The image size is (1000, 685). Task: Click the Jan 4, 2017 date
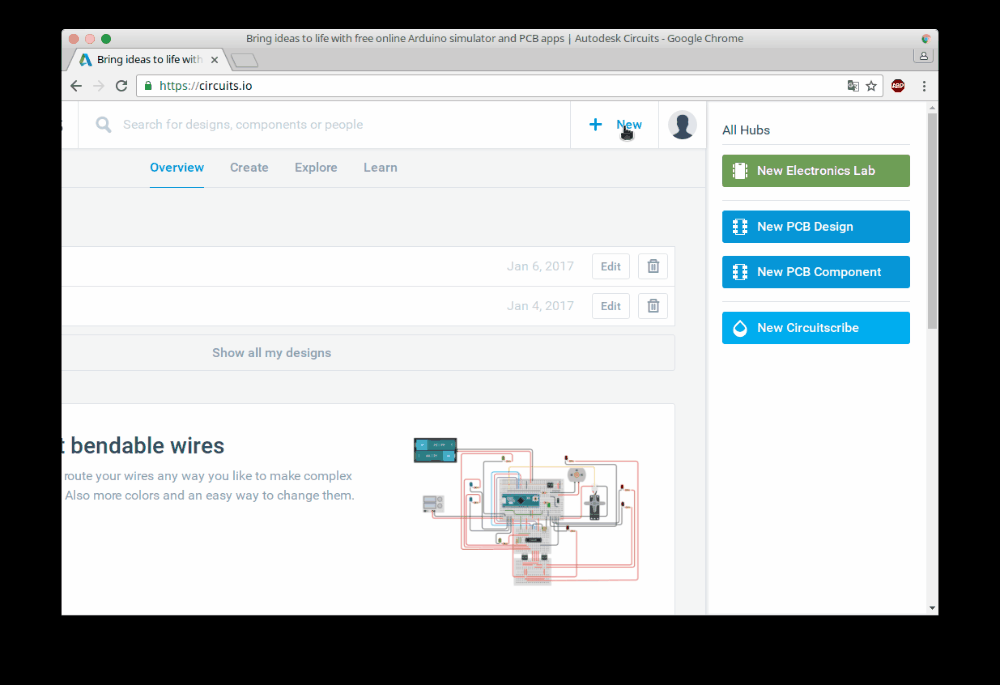[x=540, y=306]
